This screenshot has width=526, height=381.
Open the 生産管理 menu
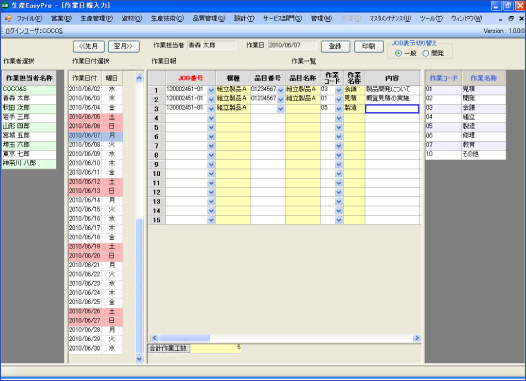click(x=97, y=19)
